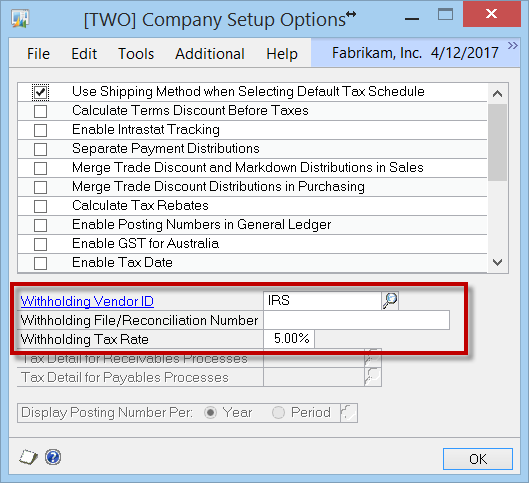The width and height of the screenshot is (529, 483).
Task: Open the Withholding Vendor ID lookup magnifier
Action: [390, 301]
